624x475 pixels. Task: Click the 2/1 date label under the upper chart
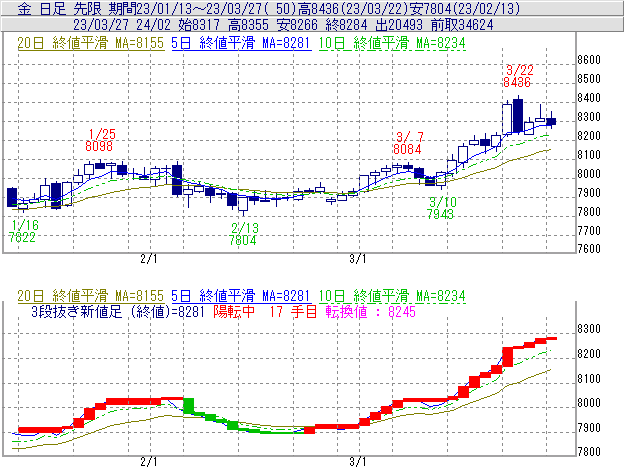click(x=149, y=259)
